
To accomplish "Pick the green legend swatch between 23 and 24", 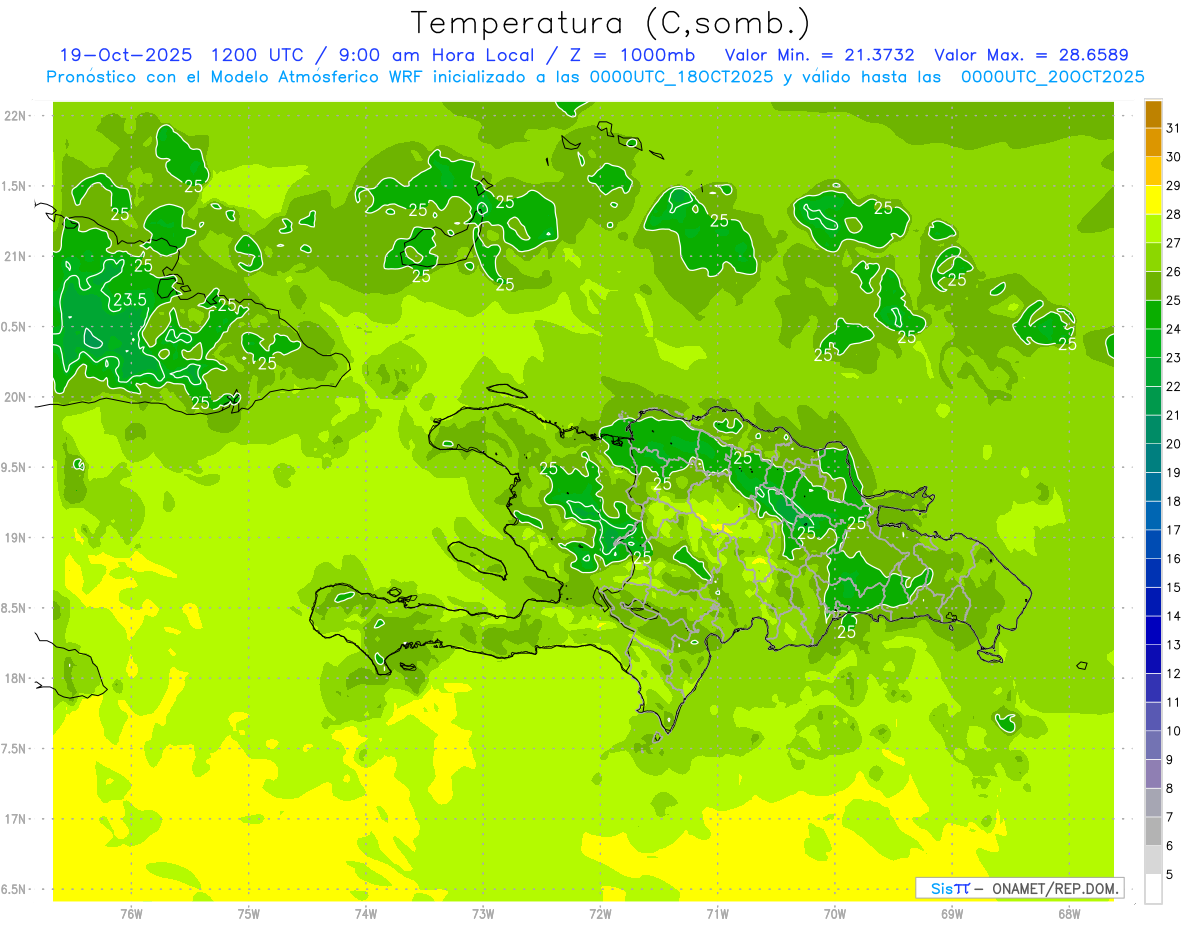I will (1154, 343).
